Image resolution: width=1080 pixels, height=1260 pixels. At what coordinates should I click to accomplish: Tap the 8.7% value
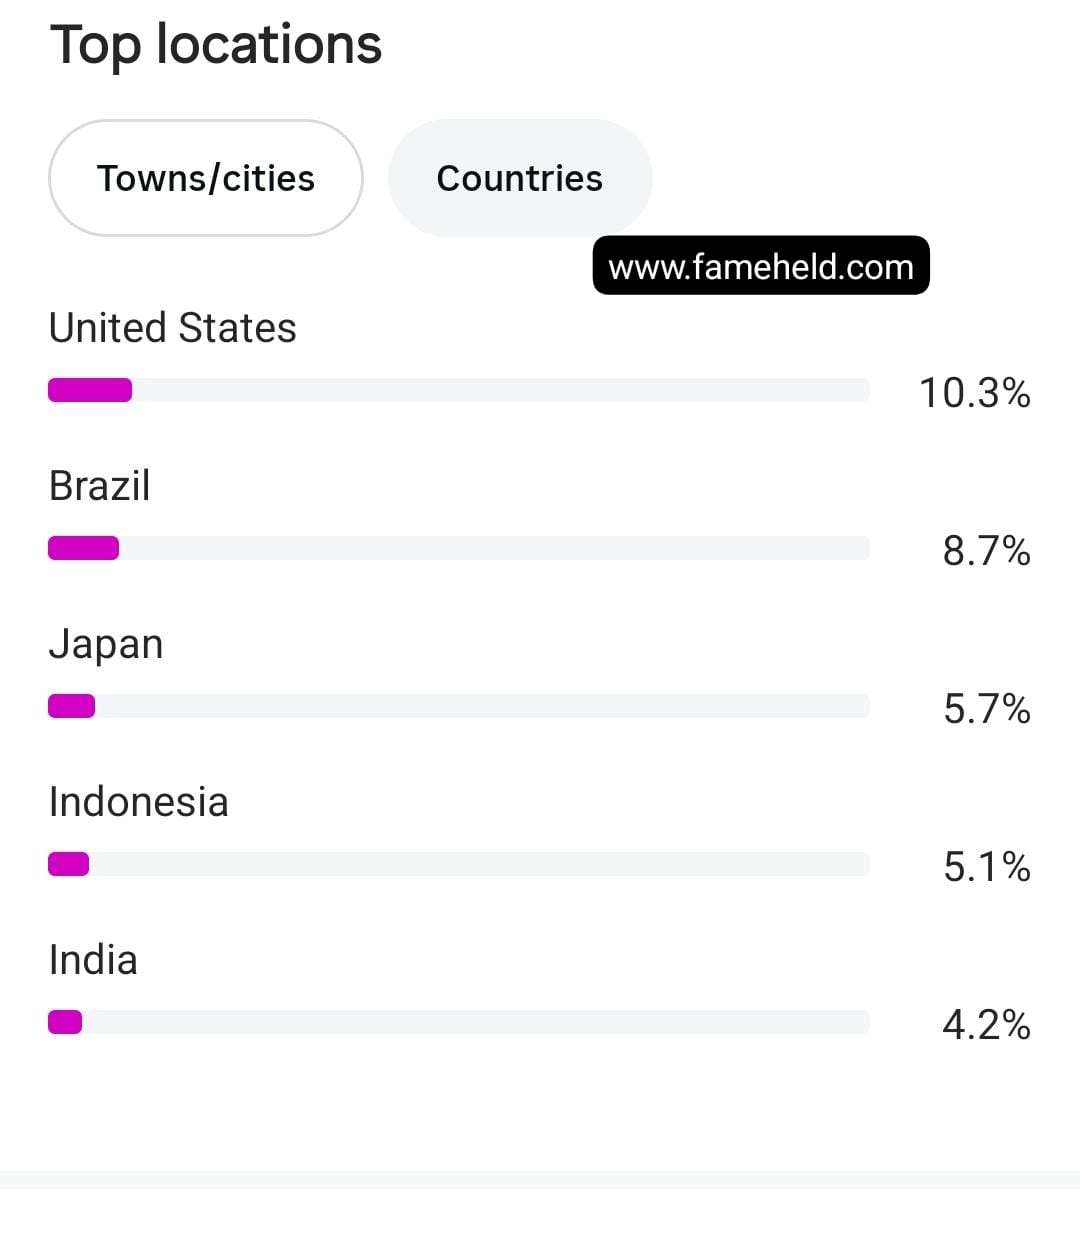pyautogui.click(x=986, y=550)
